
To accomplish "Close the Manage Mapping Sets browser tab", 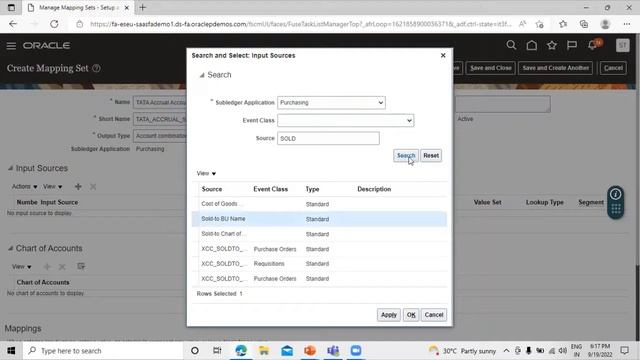I will (x=127, y=8).
